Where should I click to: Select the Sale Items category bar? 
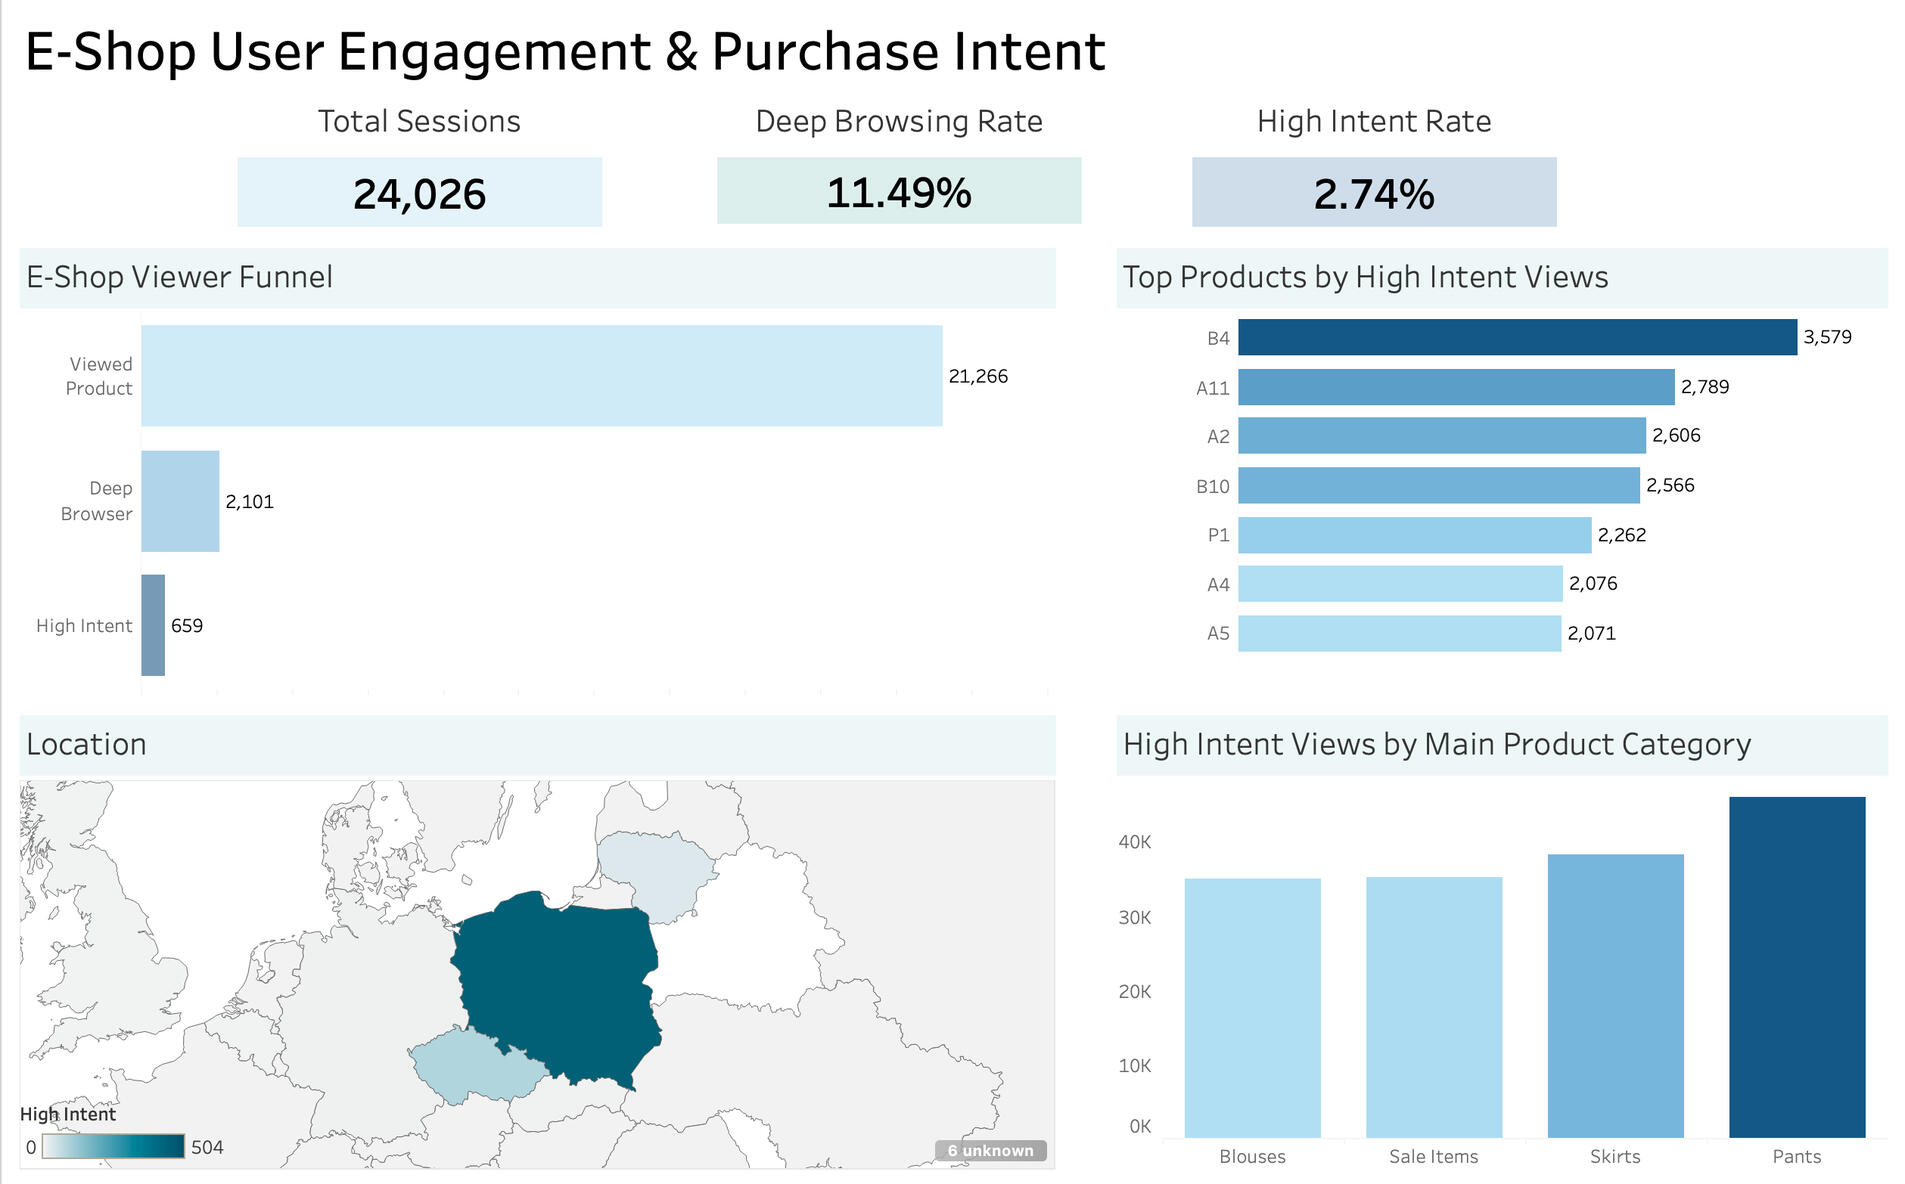point(1433,1007)
